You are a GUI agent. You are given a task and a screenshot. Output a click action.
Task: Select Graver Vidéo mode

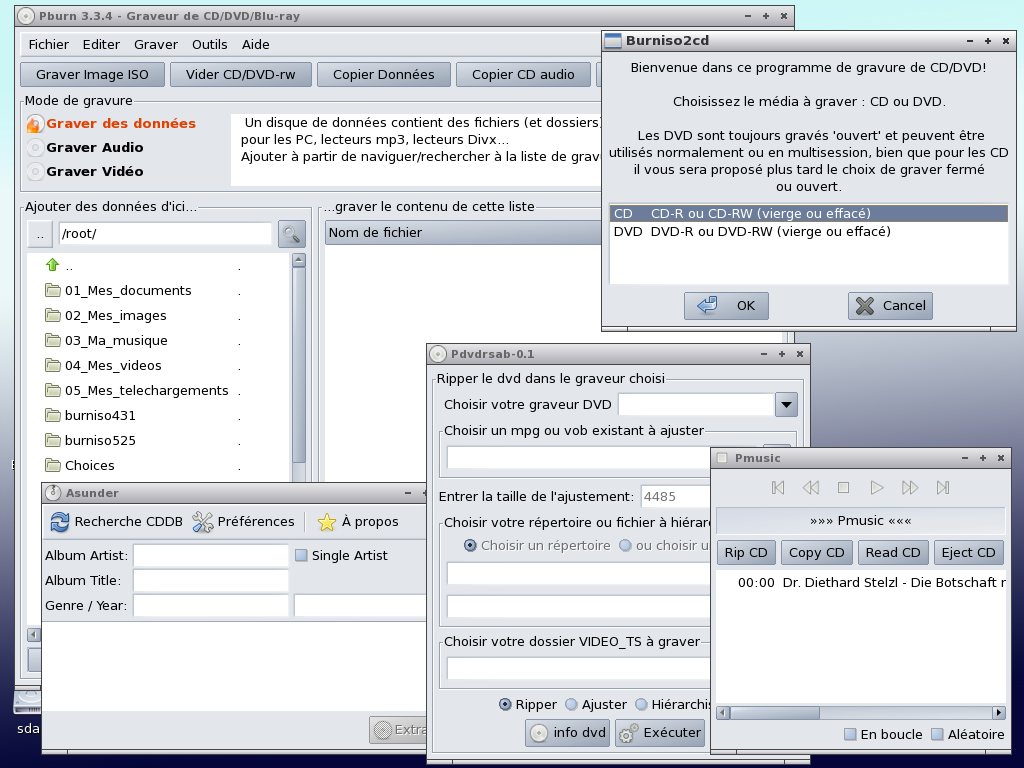point(35,172)
